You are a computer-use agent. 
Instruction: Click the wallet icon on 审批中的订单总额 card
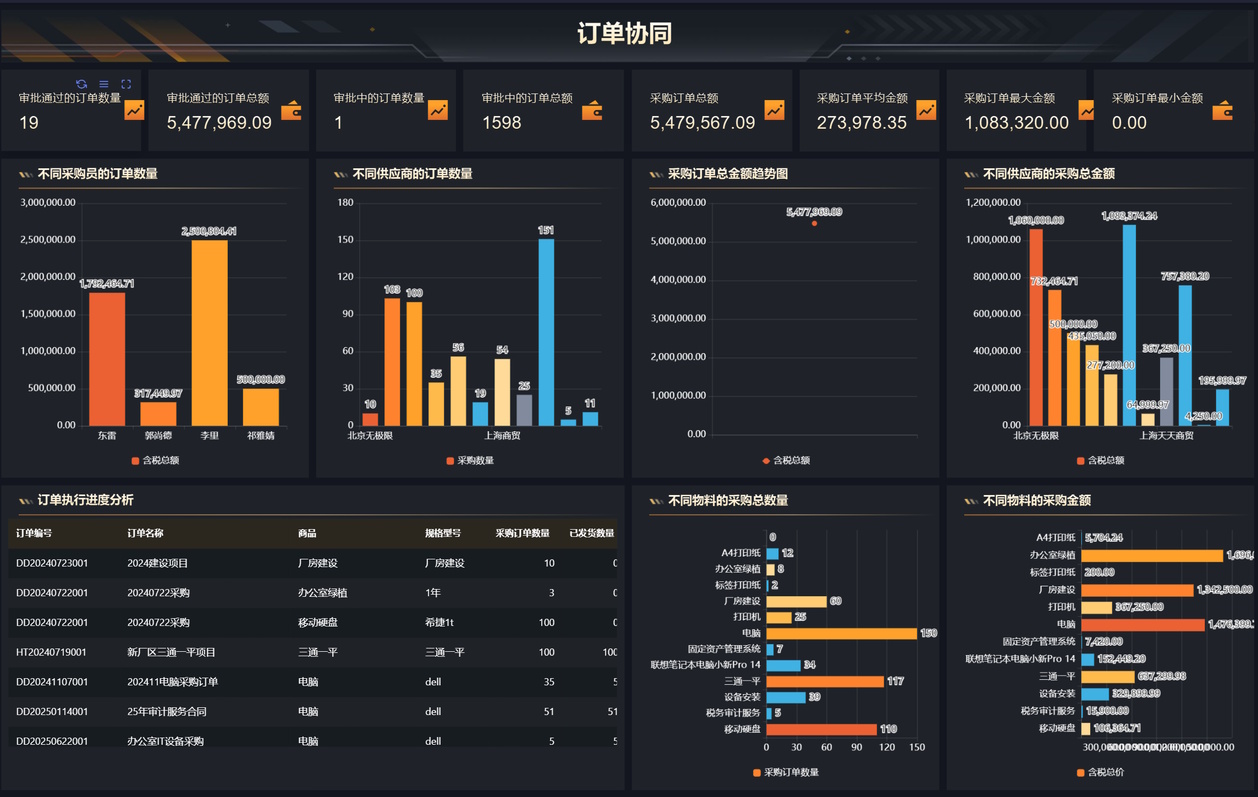(592, 110)
